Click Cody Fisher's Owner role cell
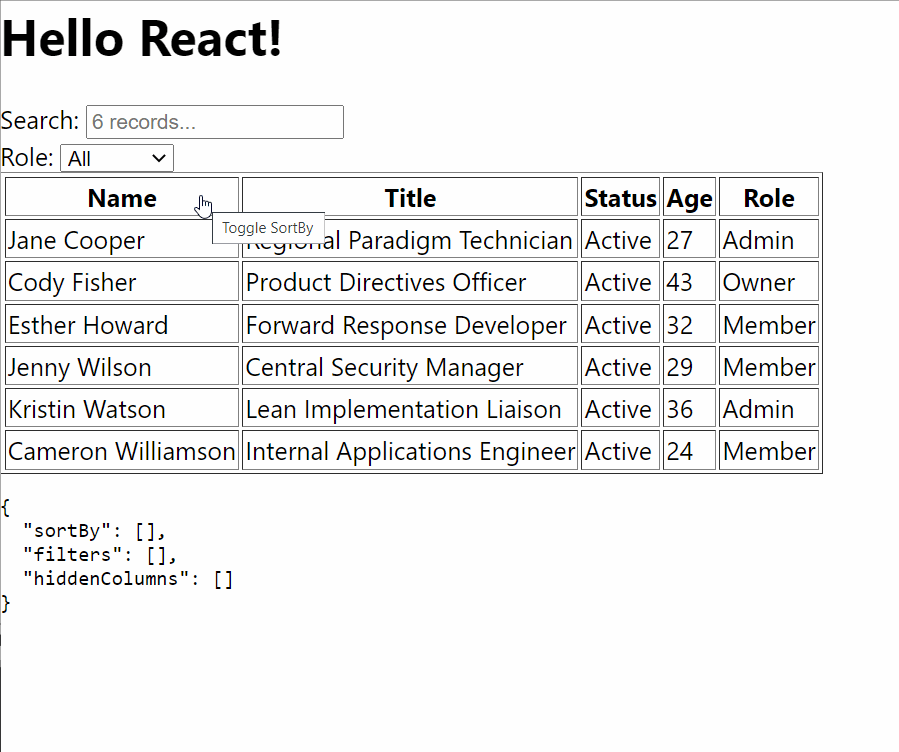 tap(769, 282)
